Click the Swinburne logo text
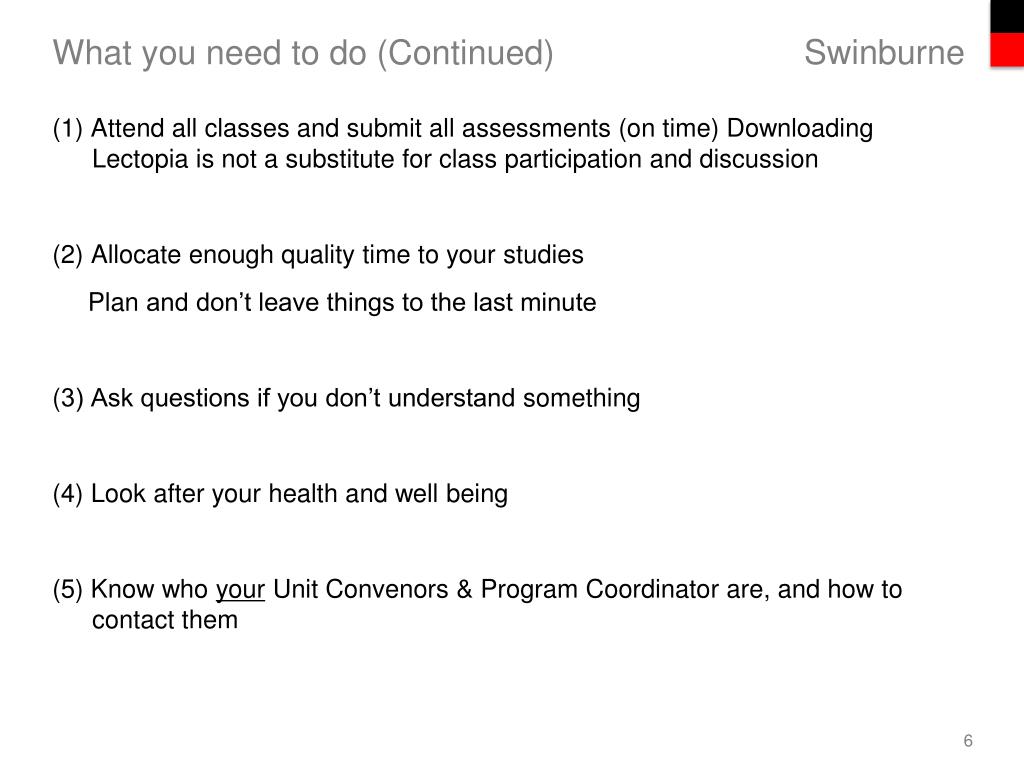Image resolution: width=1024 pixels, height=768 pixels. pyautogui.click(x=884, y=52)
